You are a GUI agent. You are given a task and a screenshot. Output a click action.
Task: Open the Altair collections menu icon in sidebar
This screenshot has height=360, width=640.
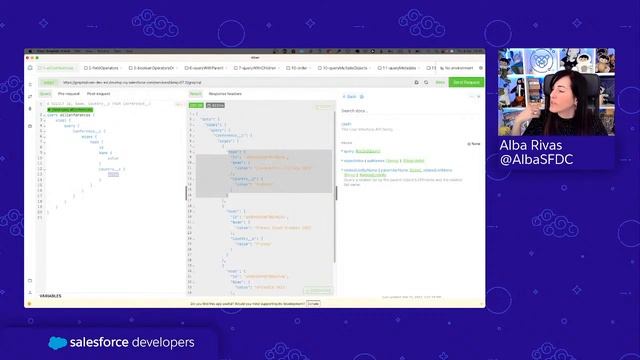30,84
